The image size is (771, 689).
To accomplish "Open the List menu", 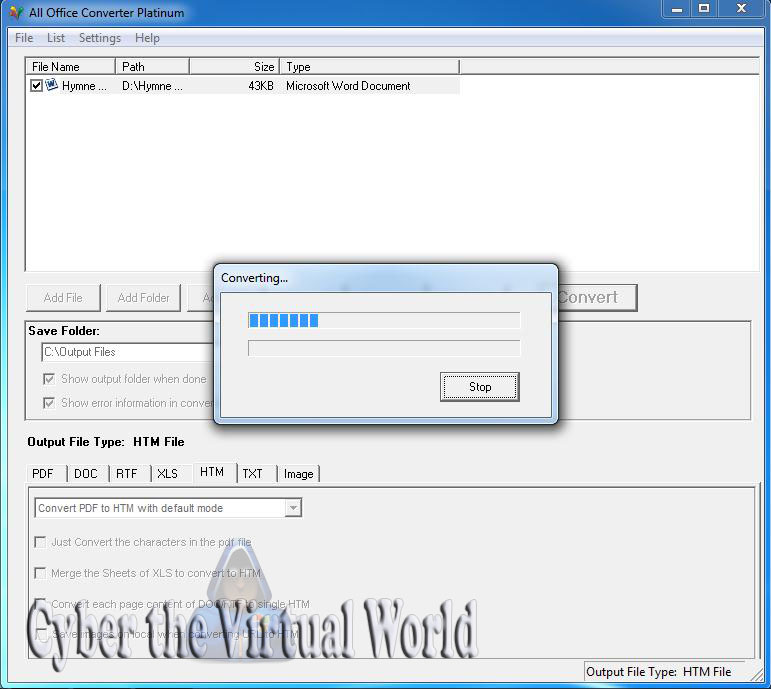I will [x=56, y=38].
